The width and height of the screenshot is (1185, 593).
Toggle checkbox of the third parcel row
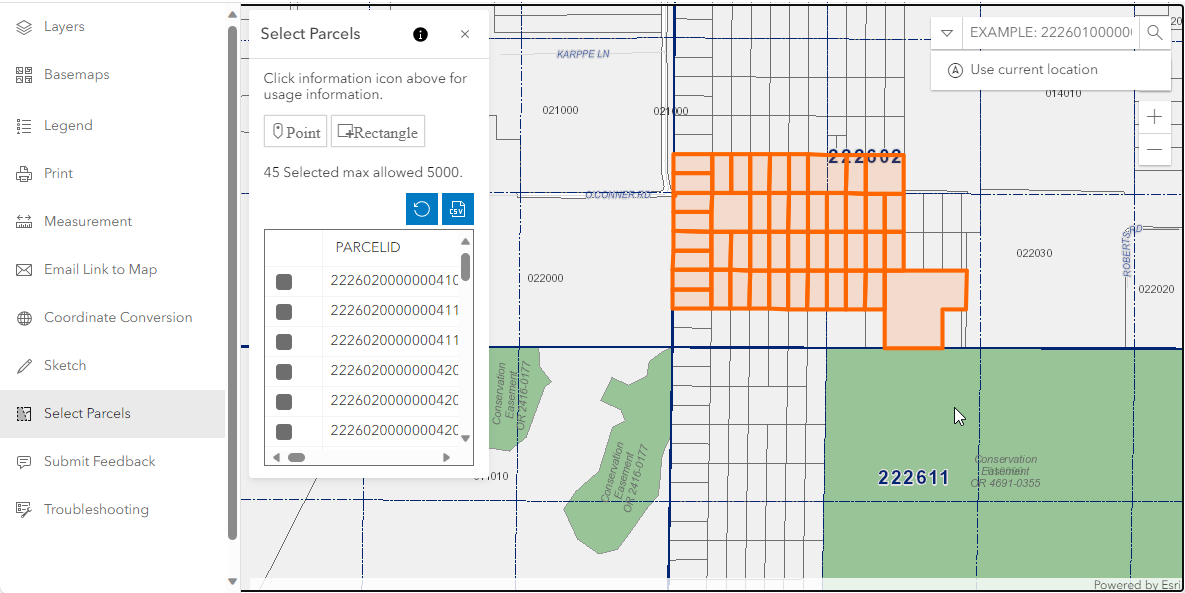point(284,342)
